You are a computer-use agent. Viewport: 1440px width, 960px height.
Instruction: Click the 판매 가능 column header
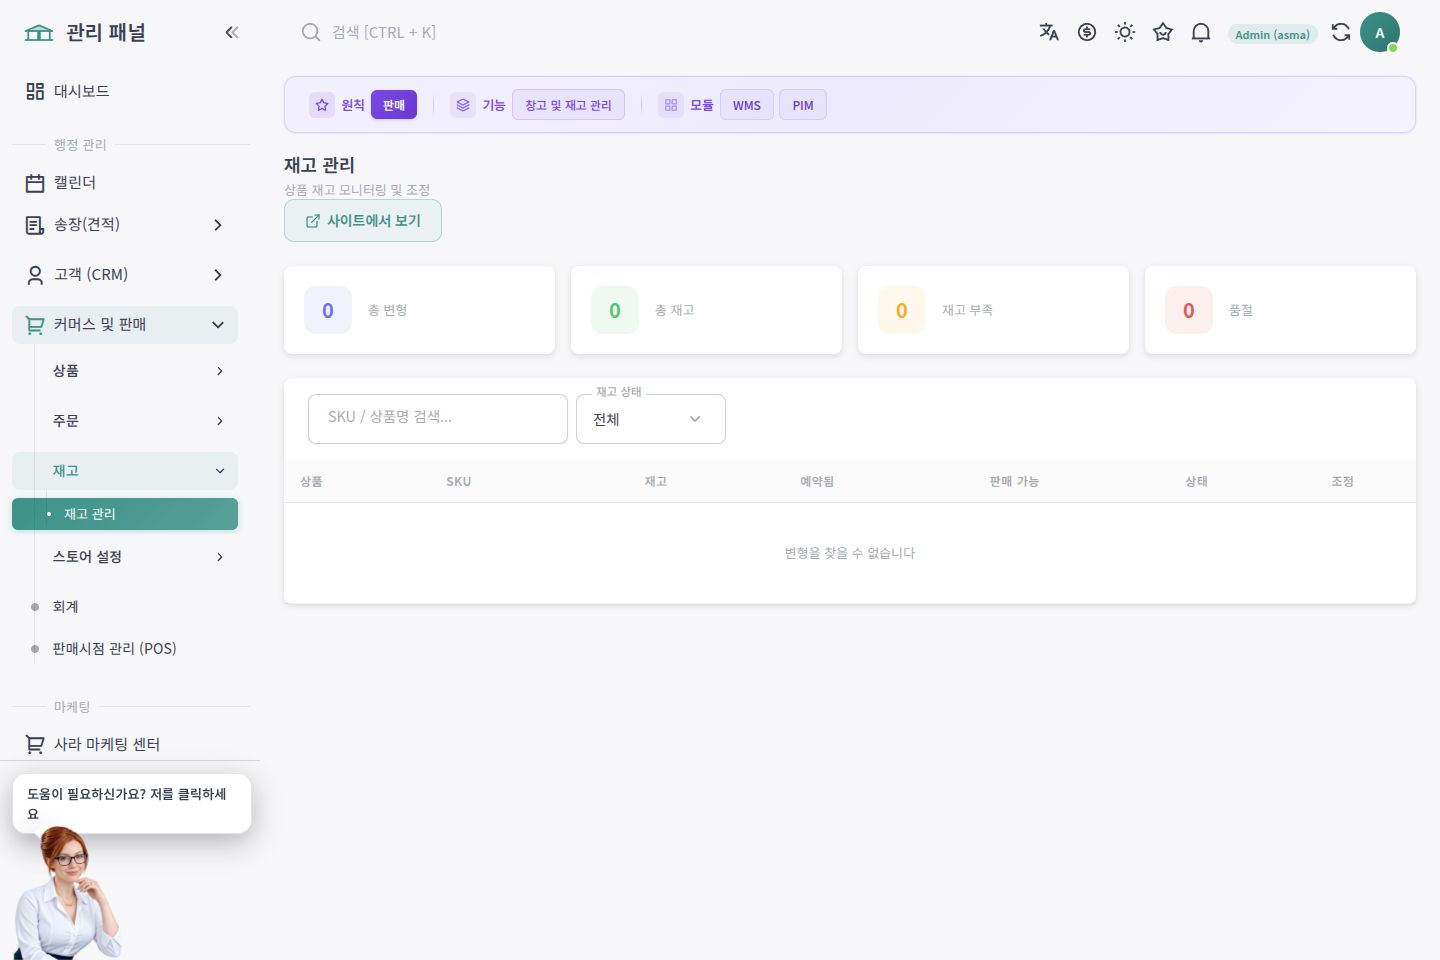point(1014,482)
